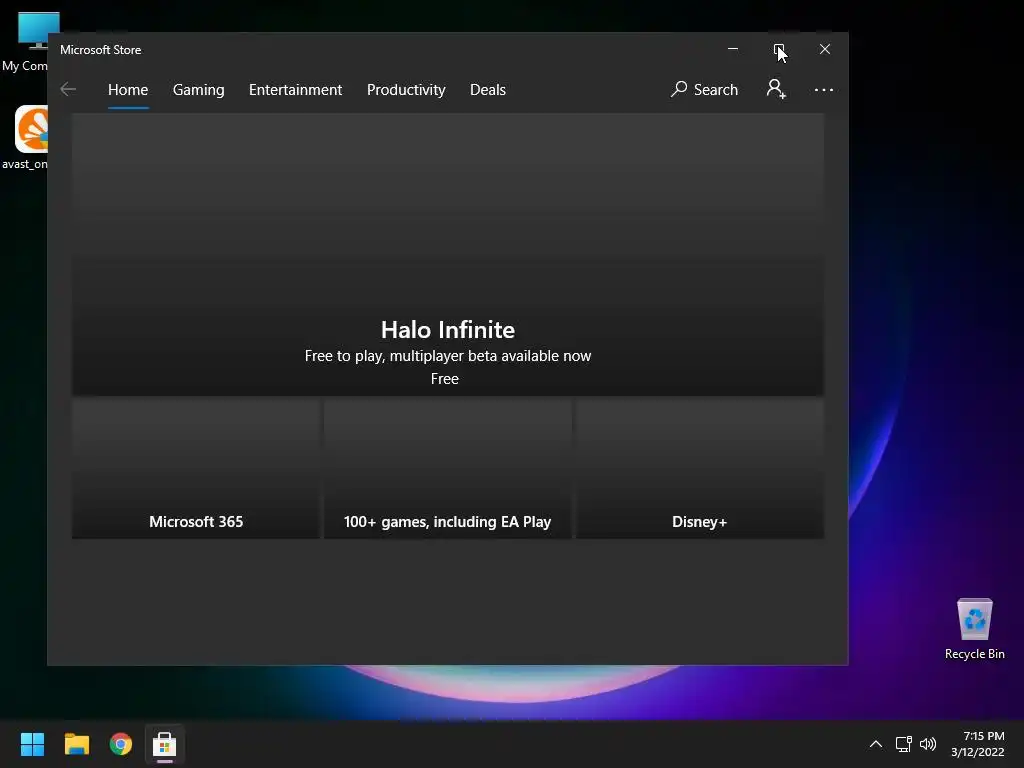
Task: Open the Home tab
Action: 128,89
